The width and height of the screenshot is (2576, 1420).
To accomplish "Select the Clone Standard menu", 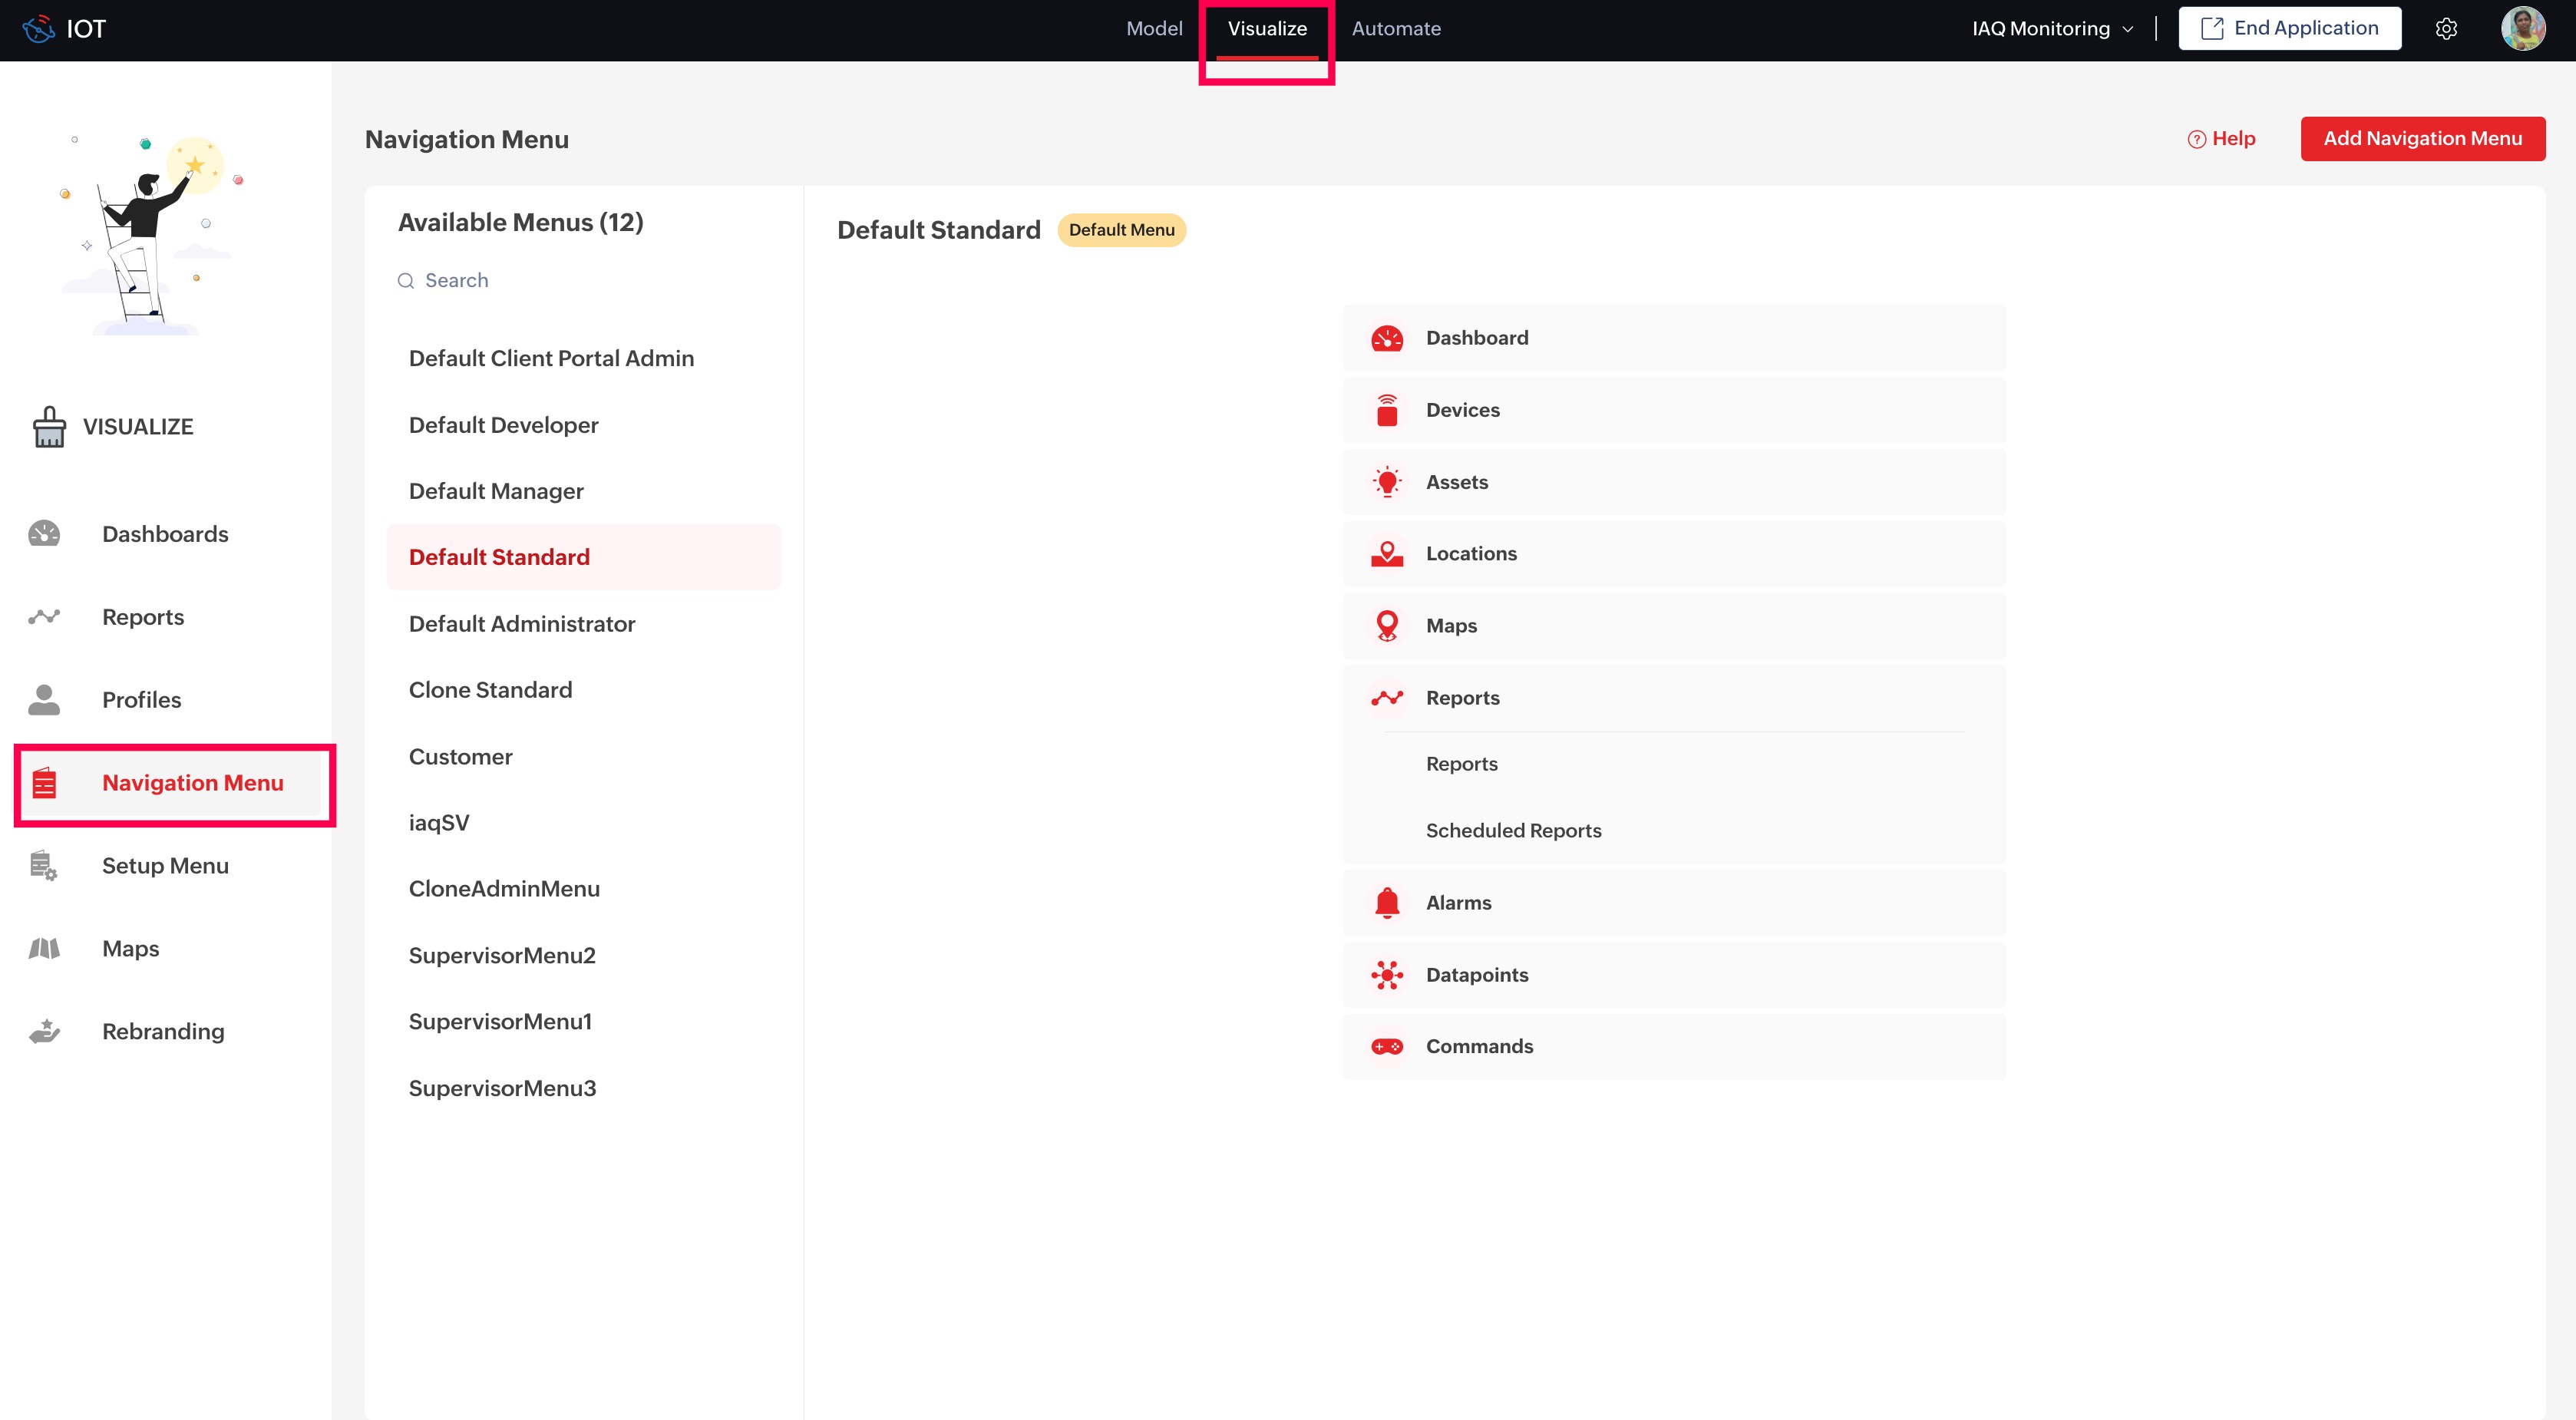I will (490, 690).
